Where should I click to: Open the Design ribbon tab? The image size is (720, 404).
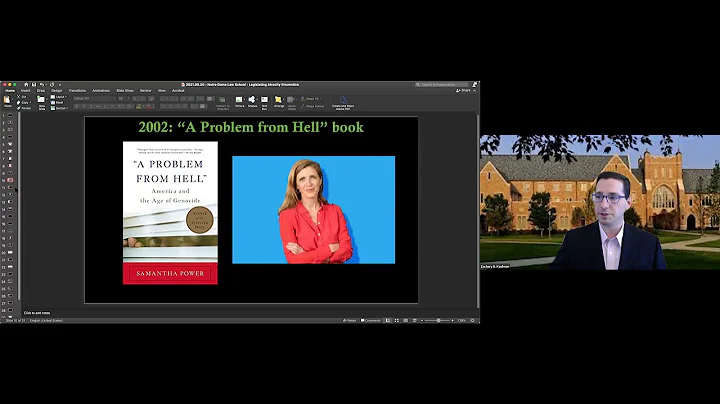coord(56,90)
